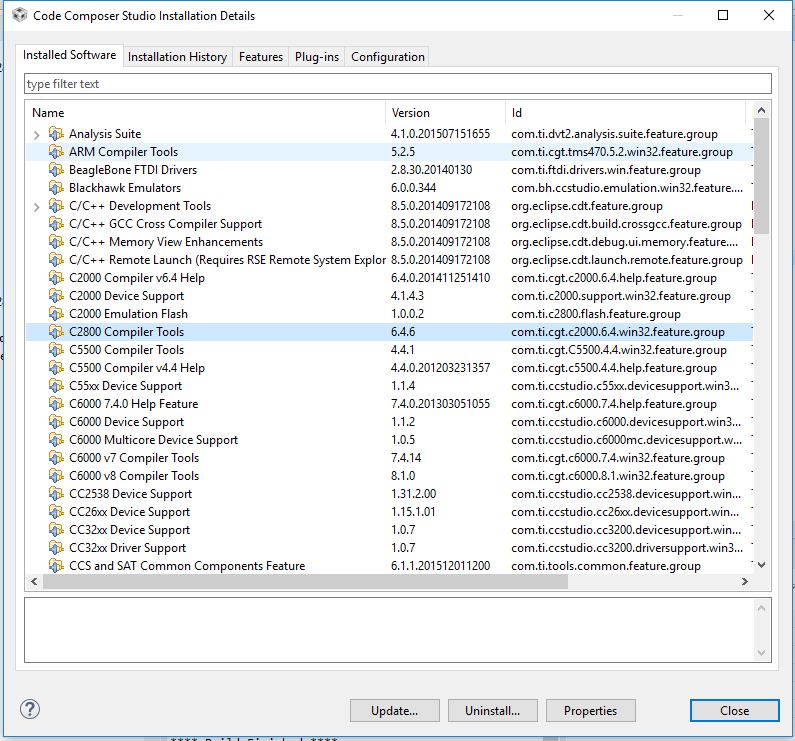Click version 6.0.0.344 cell
This screenshot has width=795, height=741.
pyautogui.click(x=413, y=188)
